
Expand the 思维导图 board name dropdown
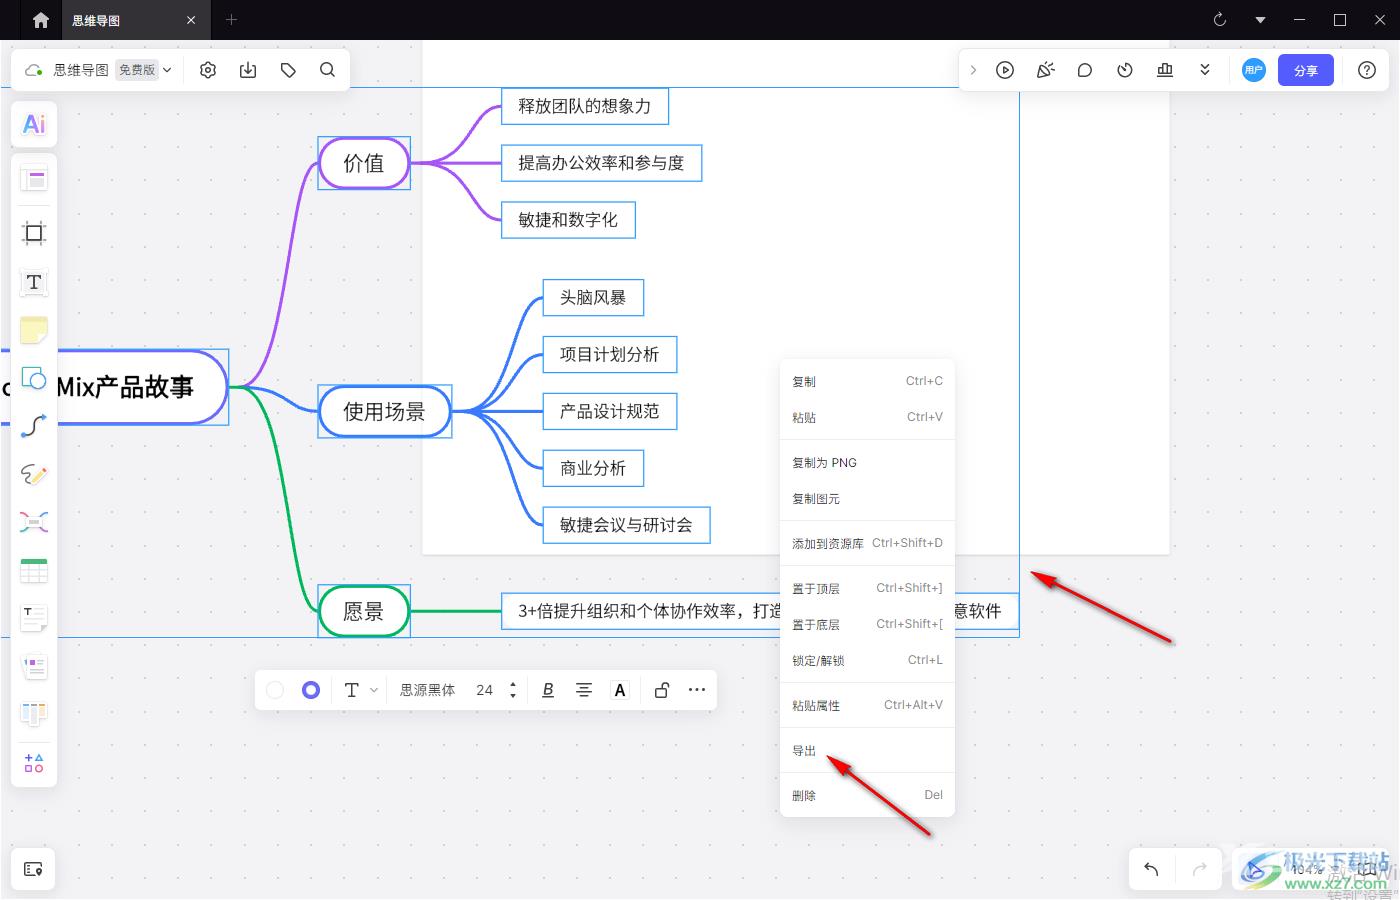click(x=167, y=70)
